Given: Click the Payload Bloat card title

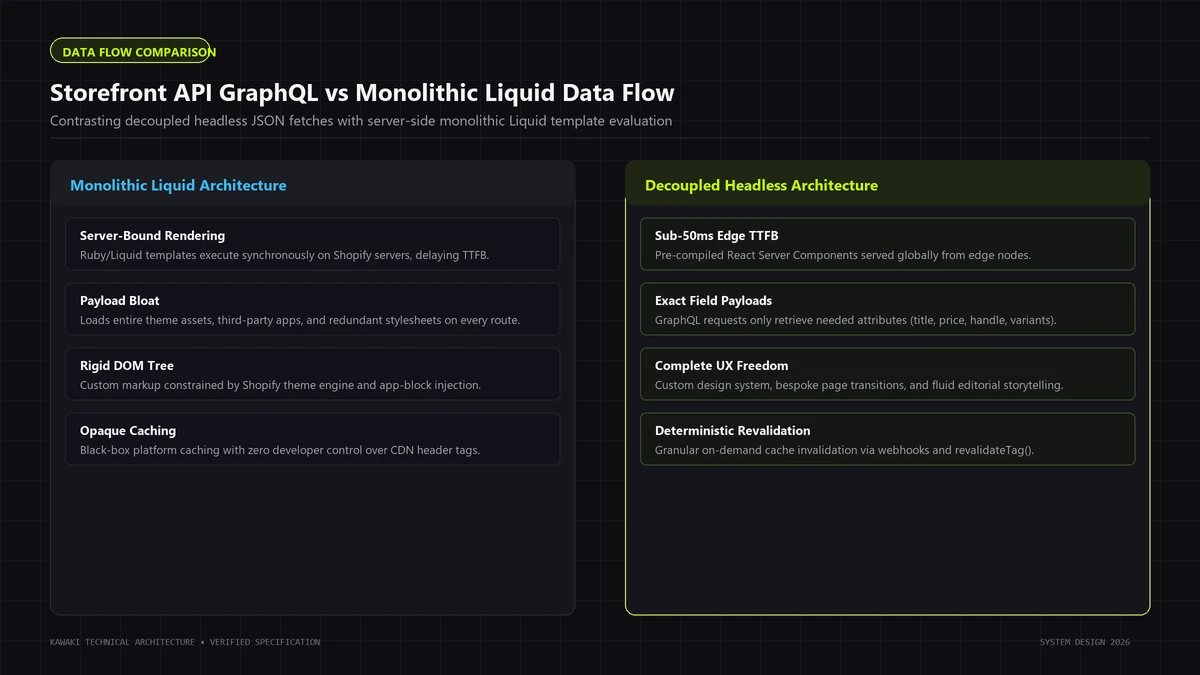Looking at the screenshot, I should coord(120,301).
